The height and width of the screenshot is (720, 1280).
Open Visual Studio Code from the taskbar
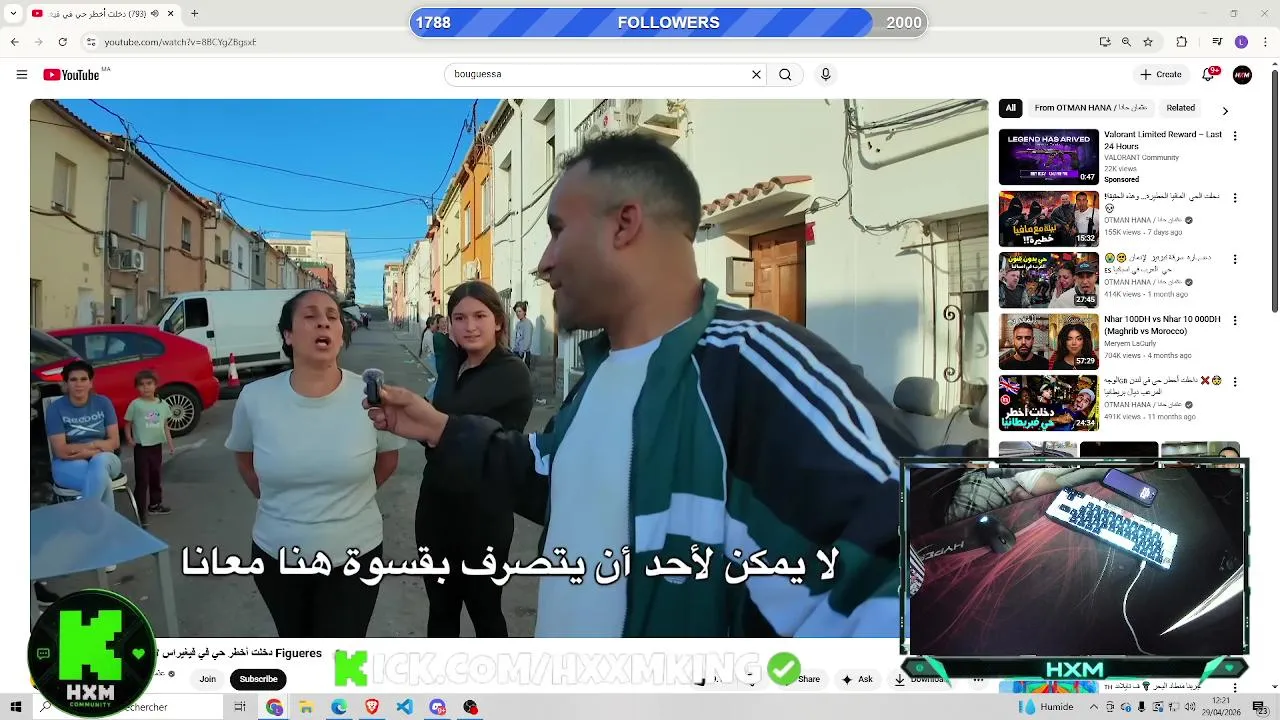tap(404, 707)
